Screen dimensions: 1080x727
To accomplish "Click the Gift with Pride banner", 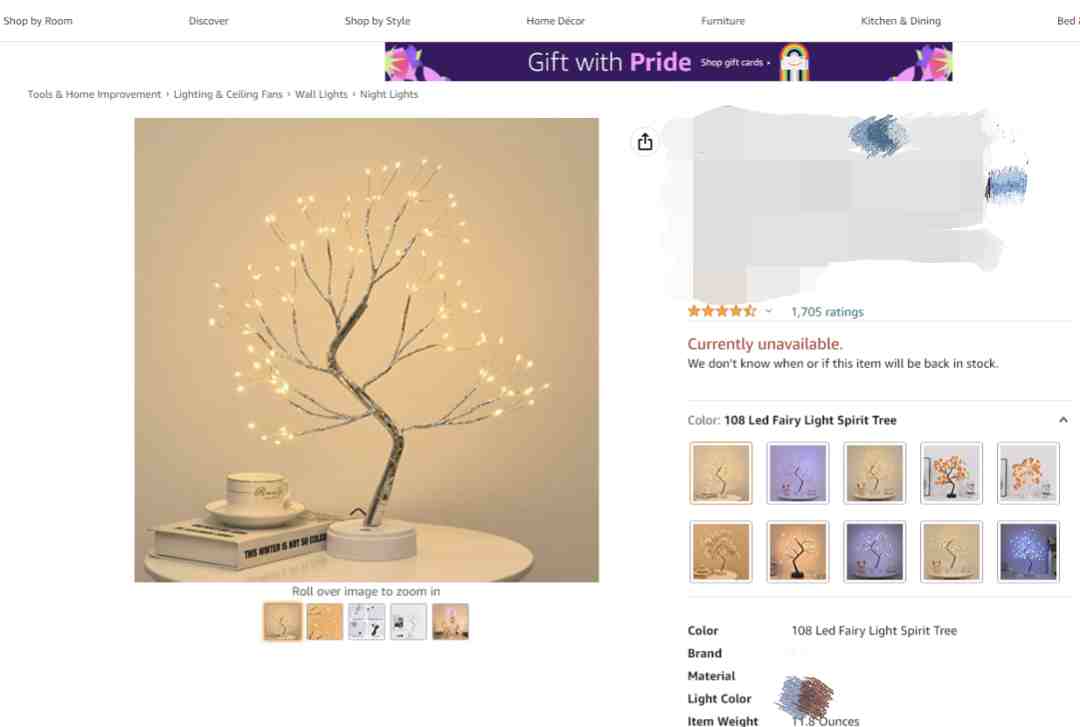I will coord(668,61).
